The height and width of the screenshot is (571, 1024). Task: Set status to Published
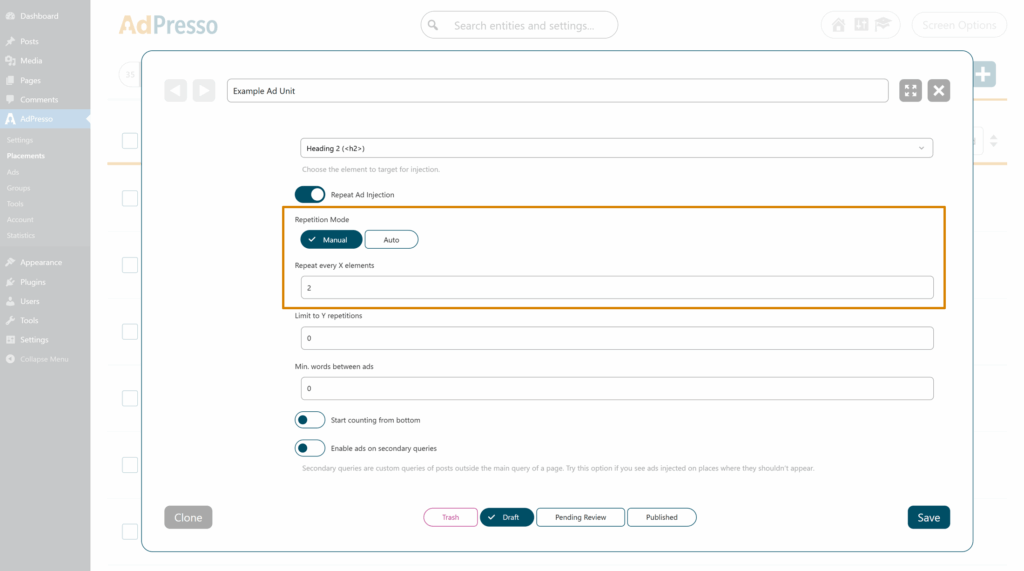pos(661,517)
